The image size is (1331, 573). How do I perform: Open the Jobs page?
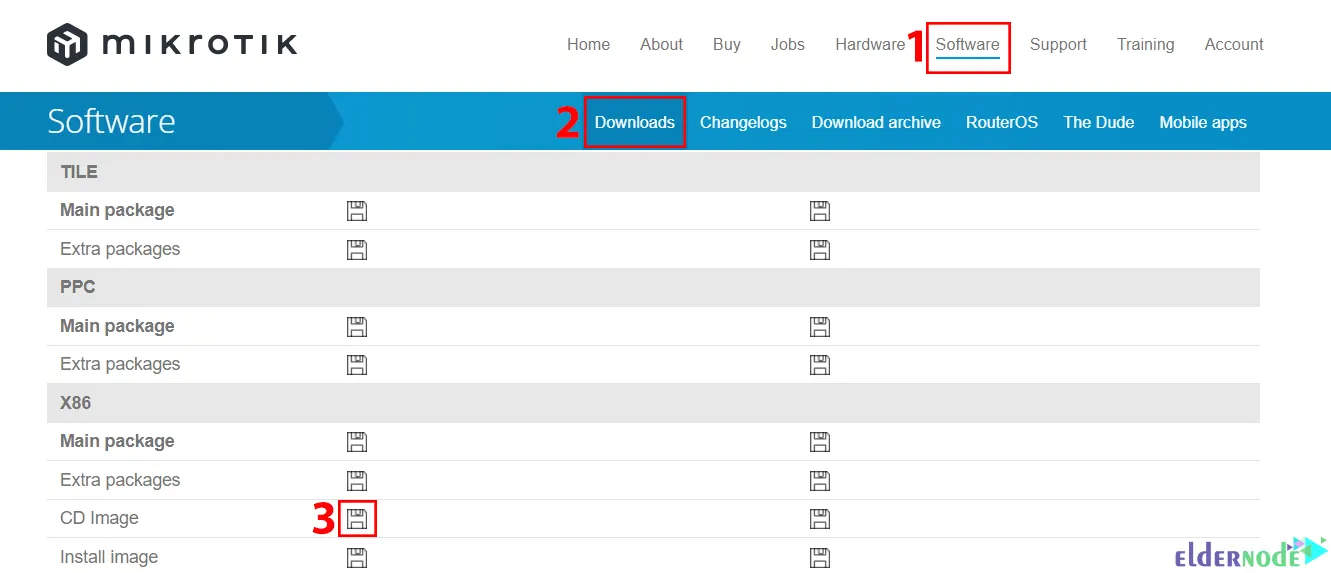click(x=788, y=44)
